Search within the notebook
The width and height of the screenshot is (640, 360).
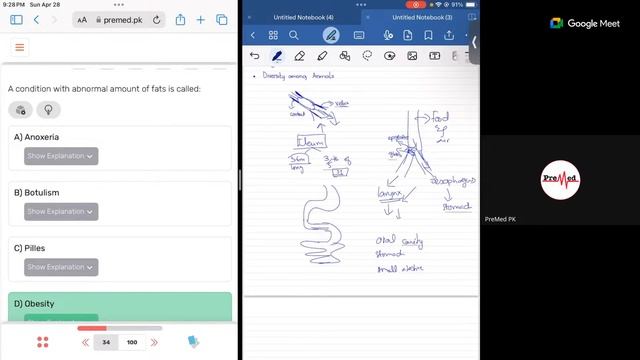tap(293, 36)
